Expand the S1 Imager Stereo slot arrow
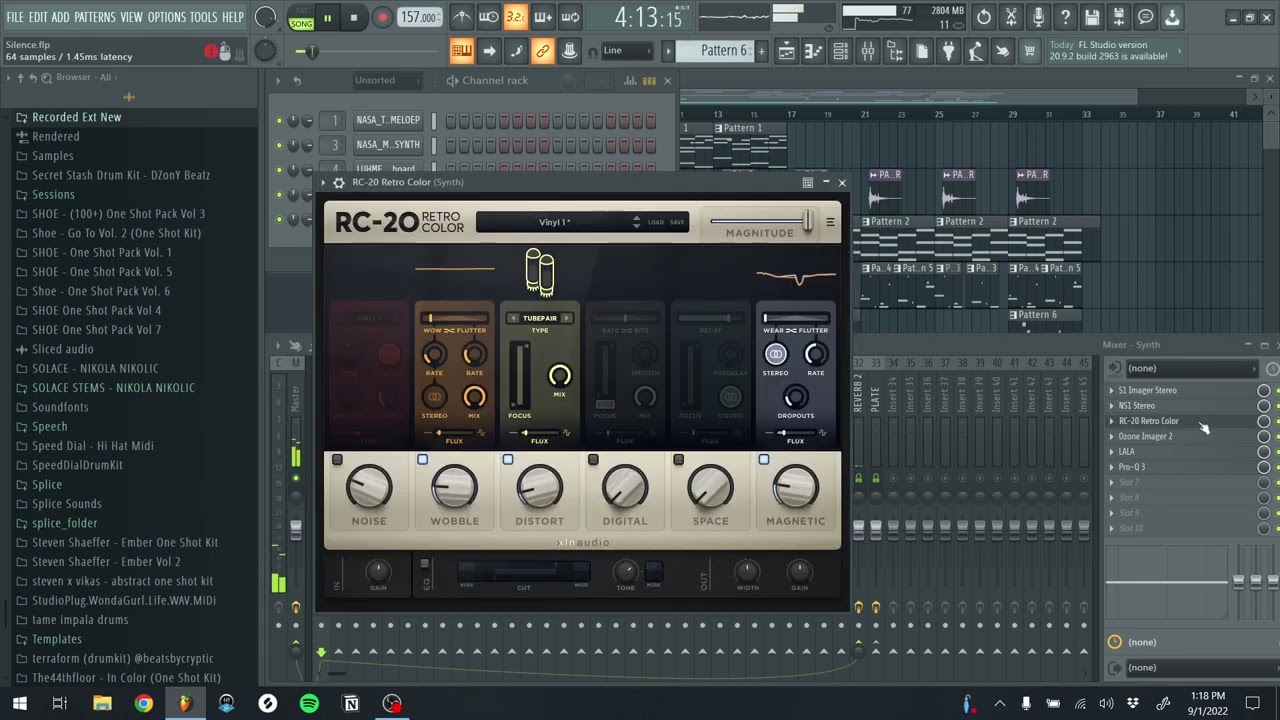The width and height of the screenshot is (1280, 720). click(x=1111, y=391)
